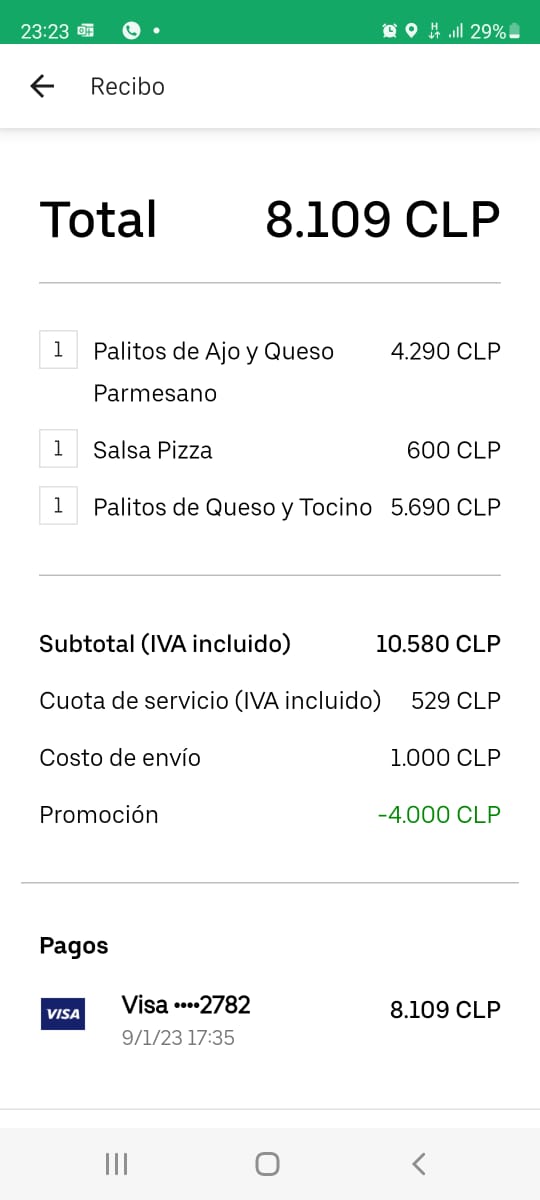This screenshot has height=1200, width=540.
Task: Open recent apps from navigation bar
Action: (x=117, y=1163)
